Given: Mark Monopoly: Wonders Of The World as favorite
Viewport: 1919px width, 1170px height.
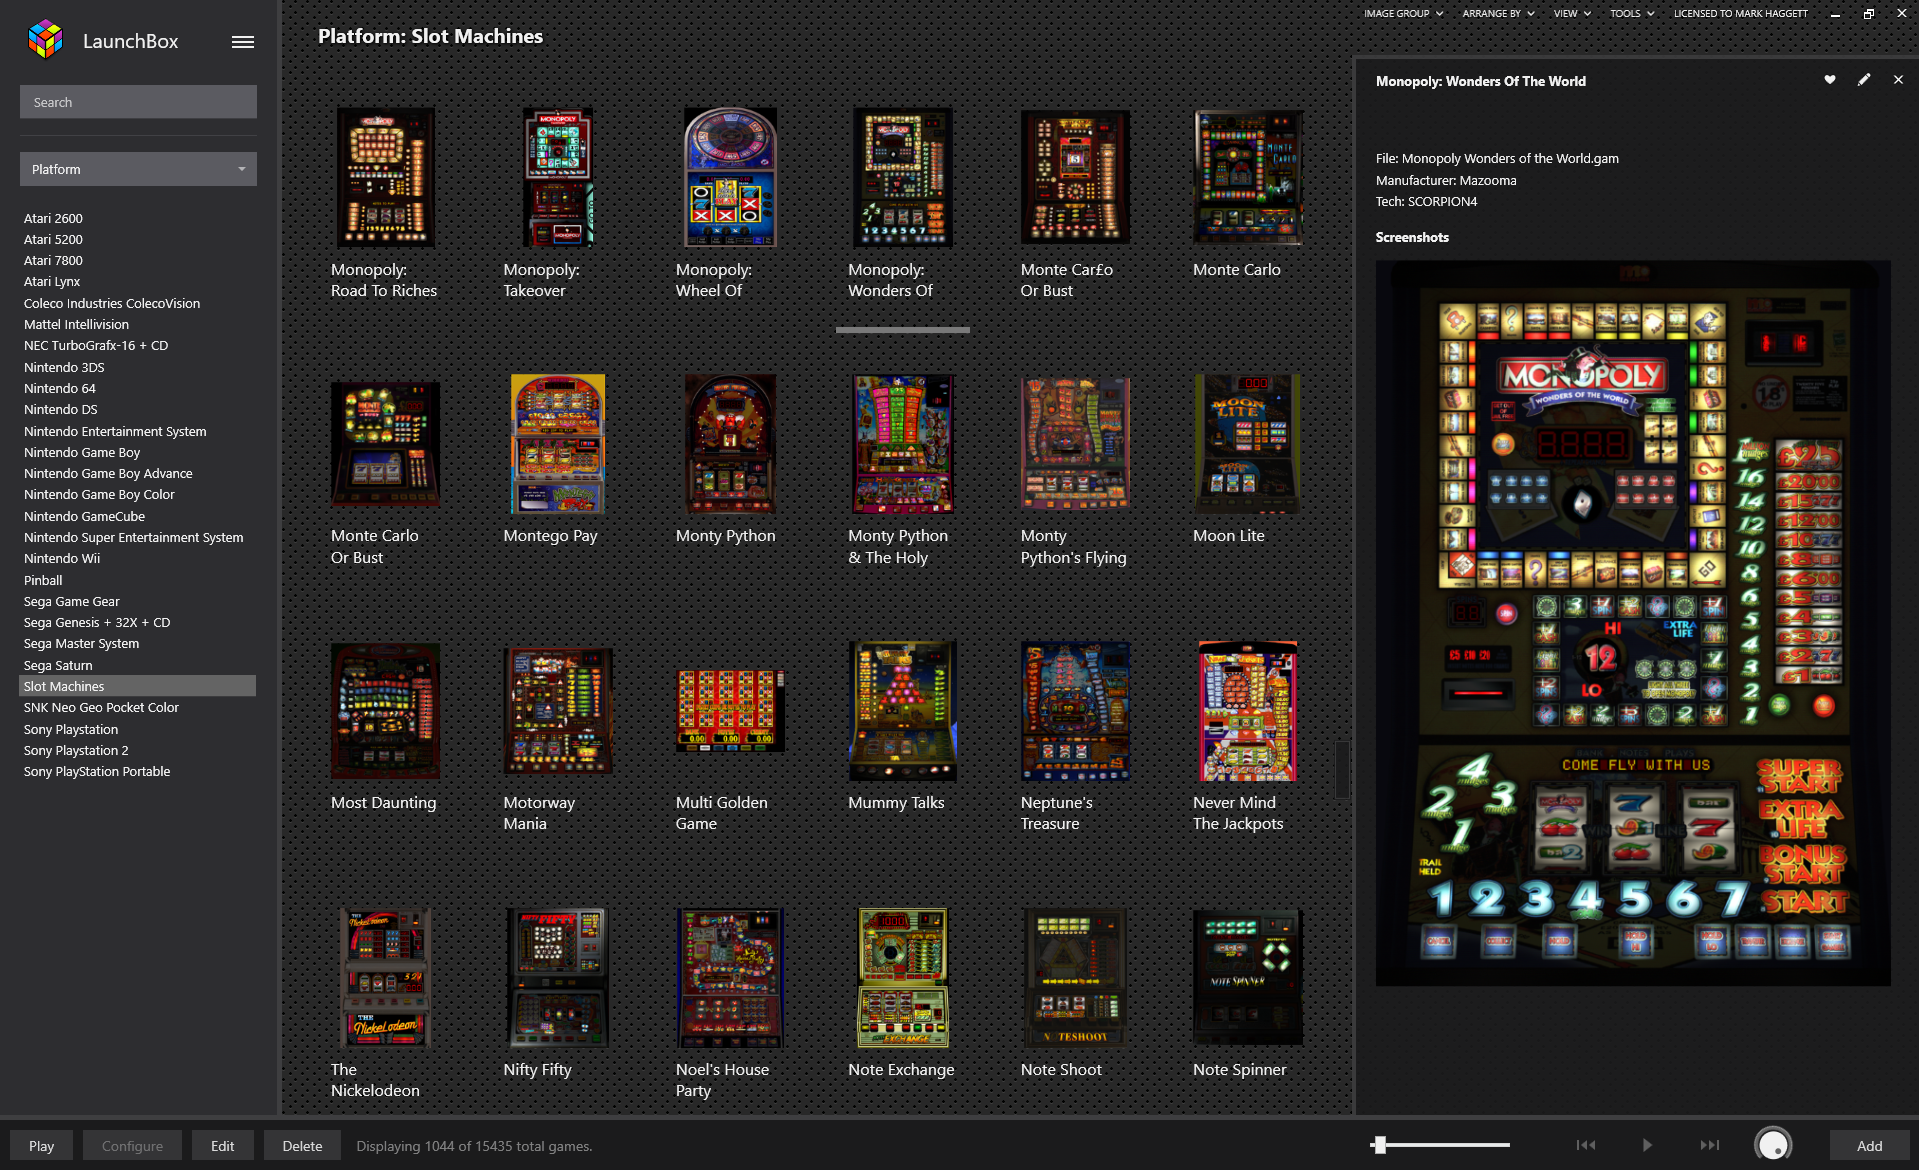Looking at the screenshot, I should pos(1830,80).
